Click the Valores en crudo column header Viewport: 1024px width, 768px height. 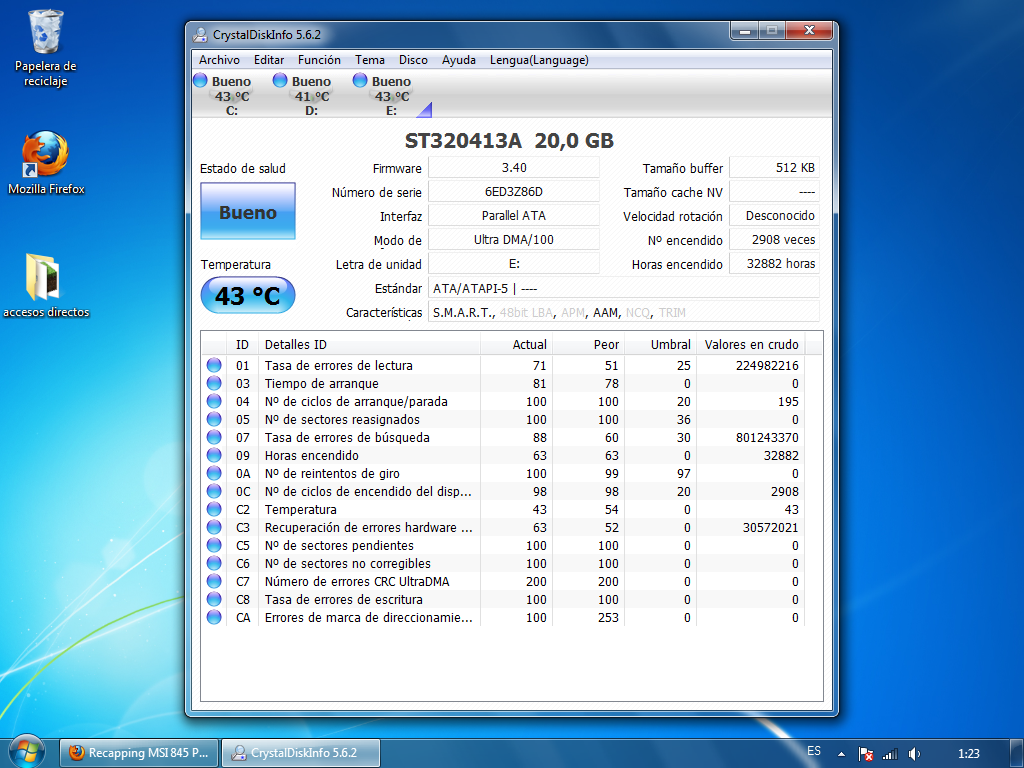[x=750, y=345]
